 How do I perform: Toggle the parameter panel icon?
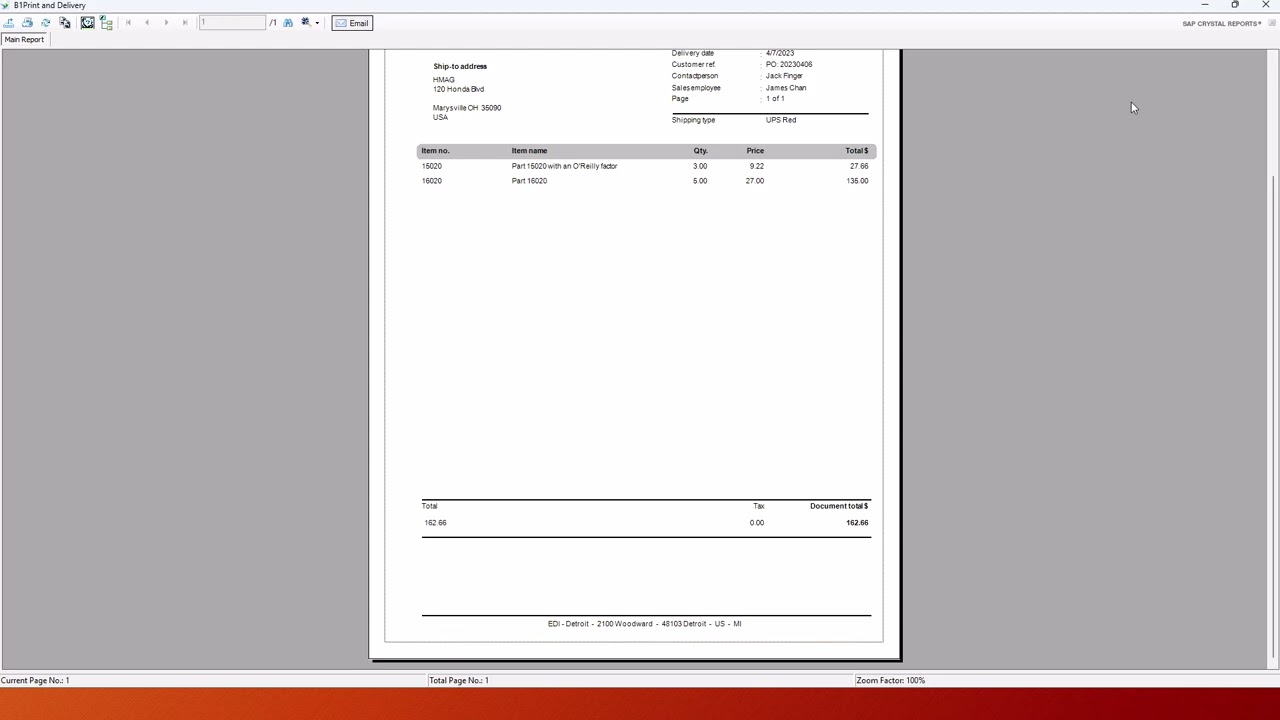87,23
